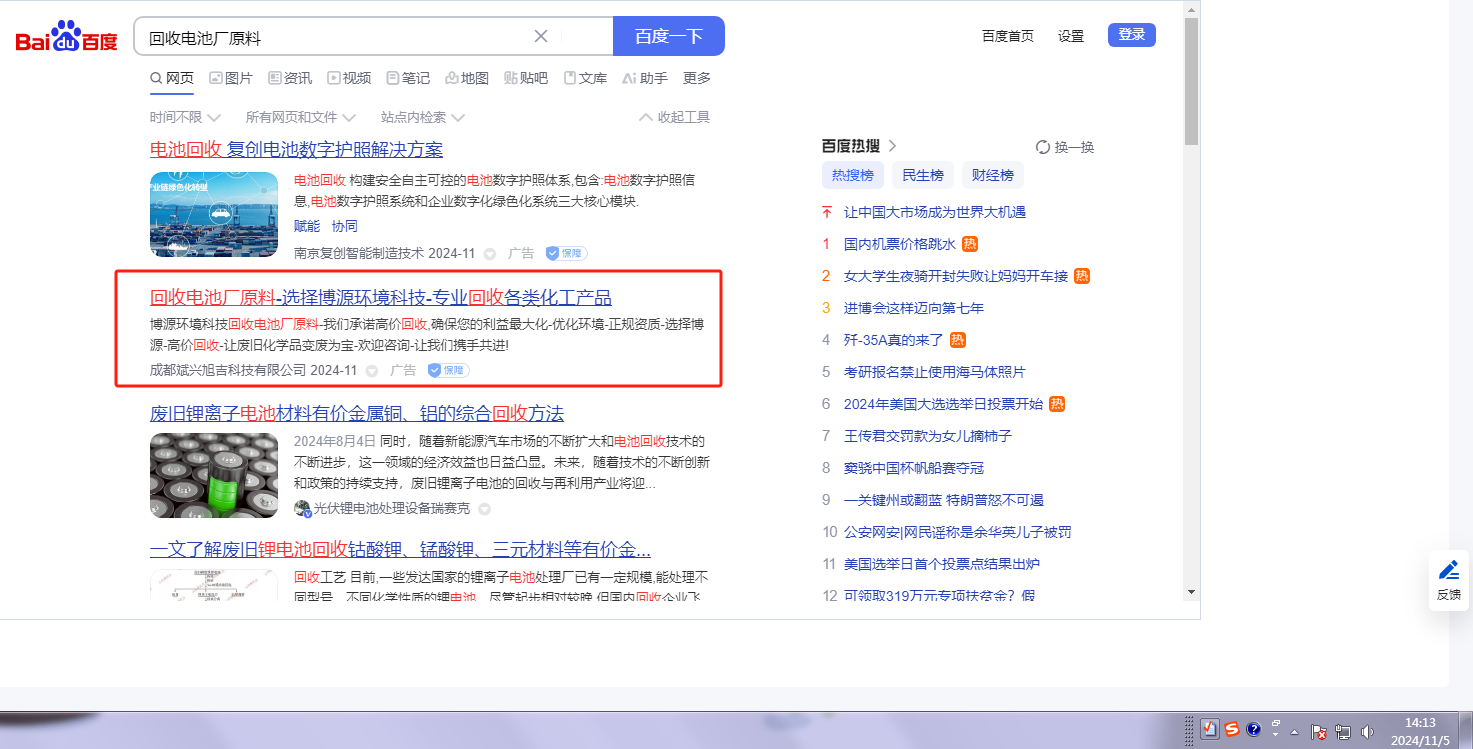Collapse search tools via 收起工具
This screenshot has height=749, width=1473.
(674, 118)
